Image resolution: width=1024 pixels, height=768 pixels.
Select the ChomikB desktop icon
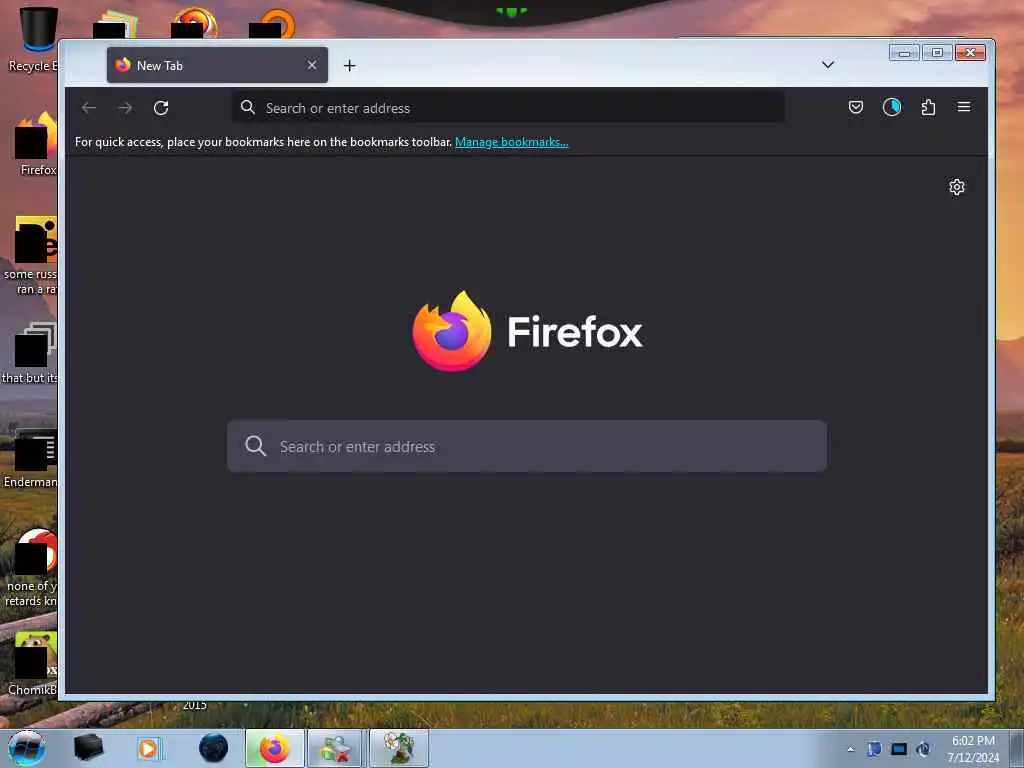33,664
